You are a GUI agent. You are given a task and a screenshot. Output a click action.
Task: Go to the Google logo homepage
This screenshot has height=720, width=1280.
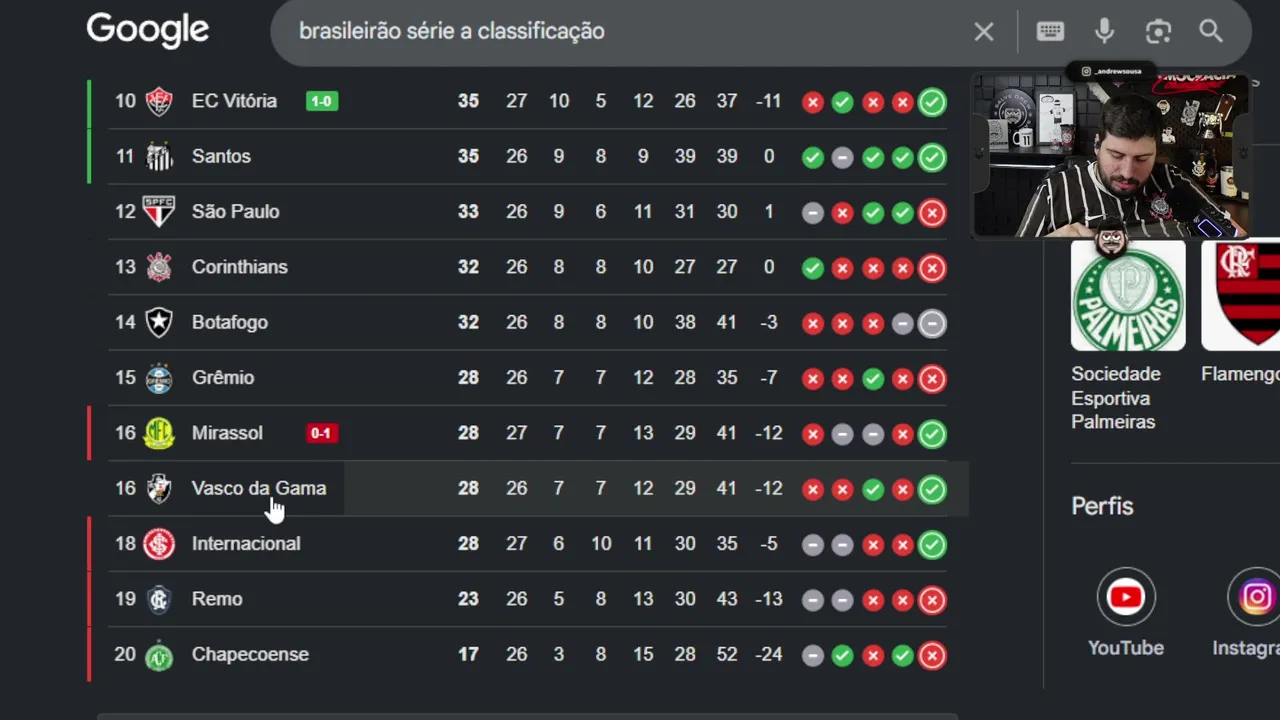[148, 31]
